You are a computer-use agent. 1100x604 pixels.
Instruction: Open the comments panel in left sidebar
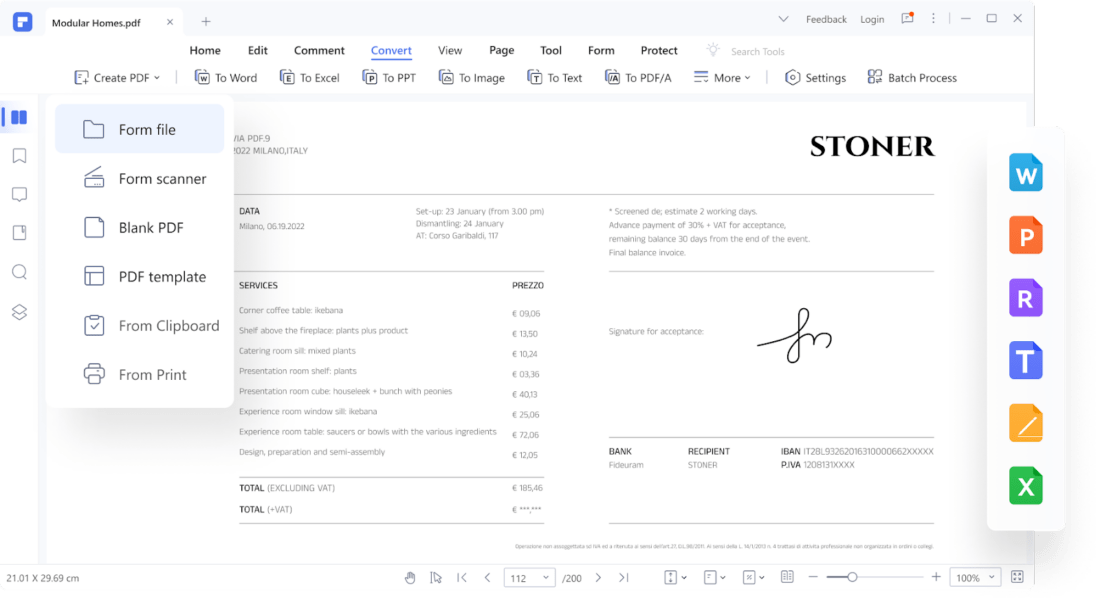click(19, 195)
